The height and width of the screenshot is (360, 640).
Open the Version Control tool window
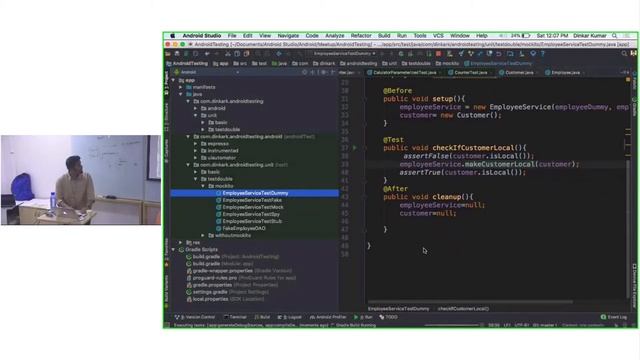195,317
